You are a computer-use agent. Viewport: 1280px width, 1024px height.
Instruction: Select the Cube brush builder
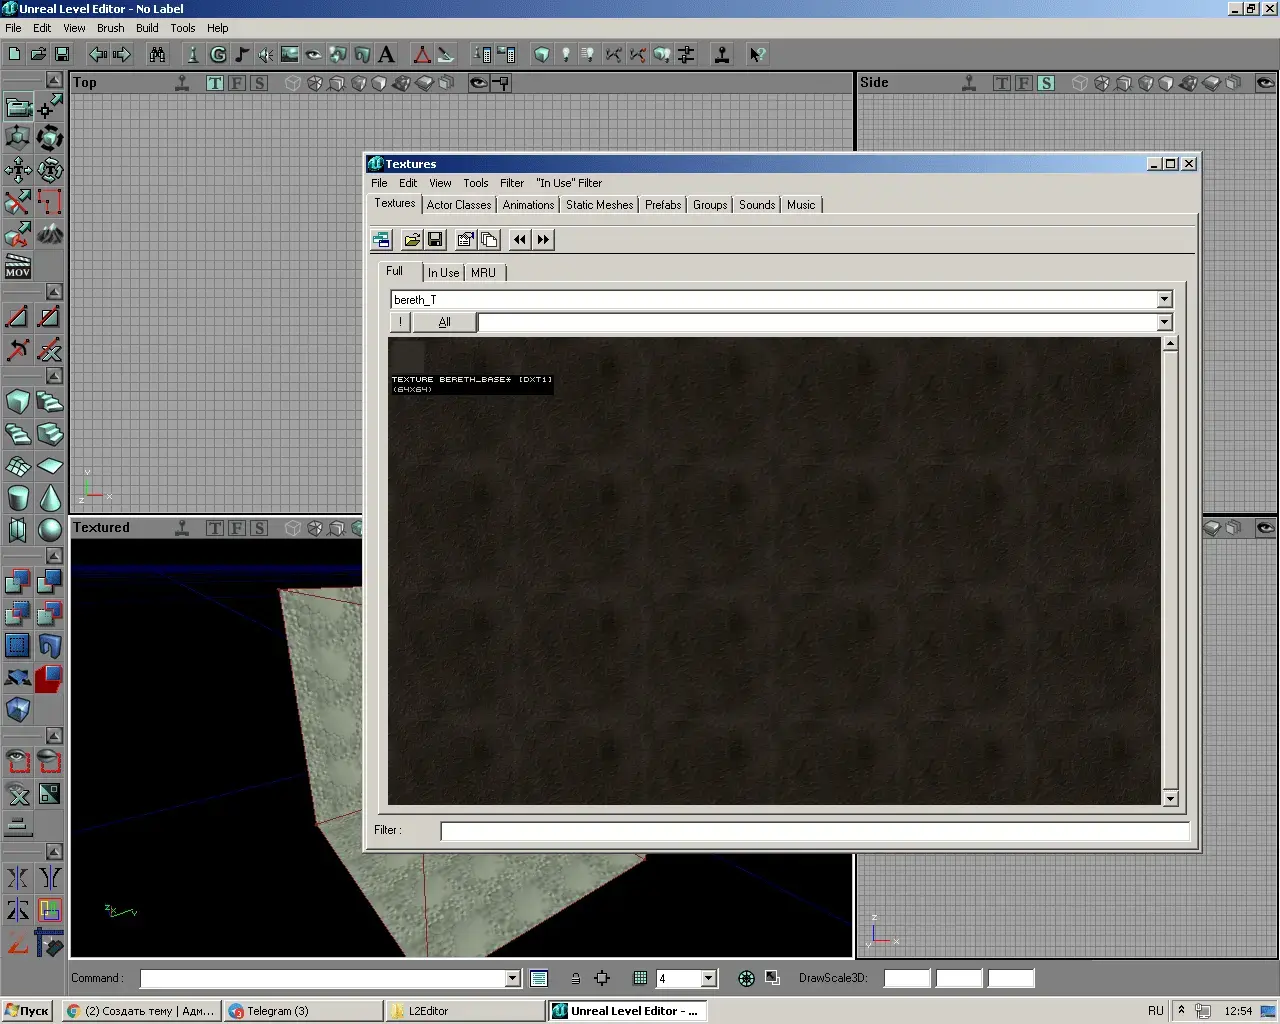point(18,402)
